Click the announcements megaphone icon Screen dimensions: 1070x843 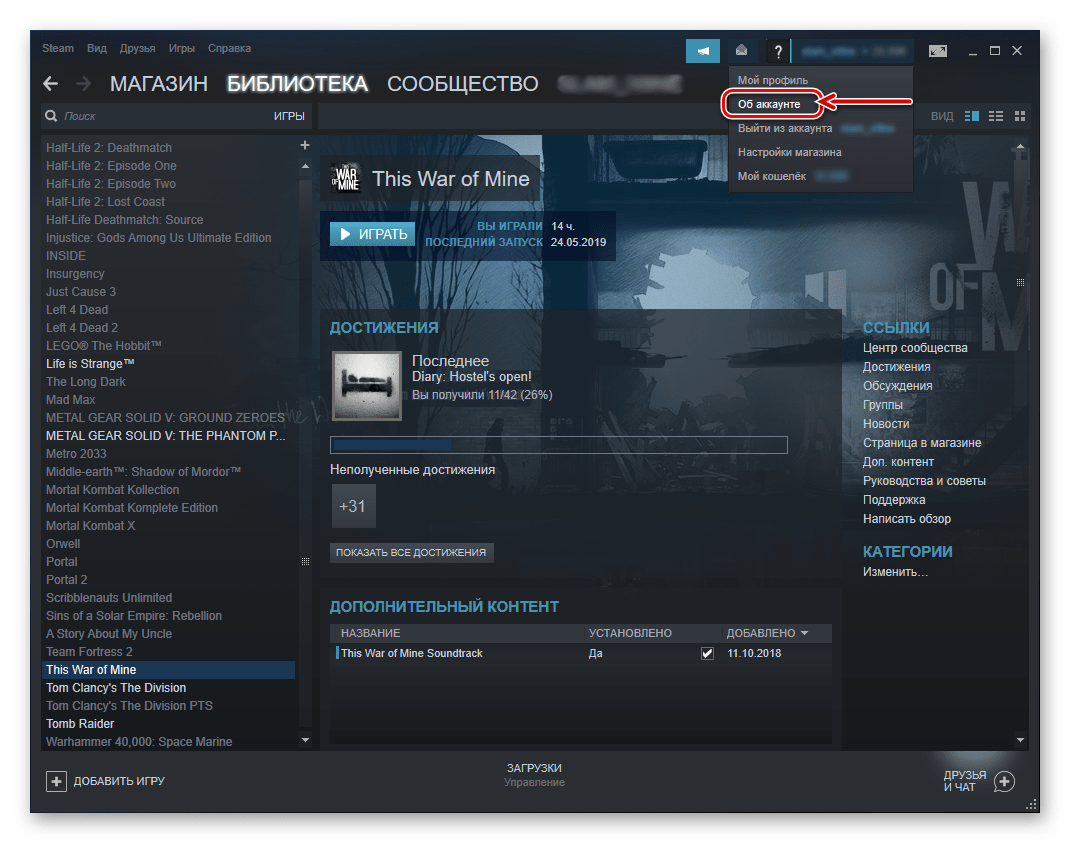pyautogui.click(x=702, y=51)
